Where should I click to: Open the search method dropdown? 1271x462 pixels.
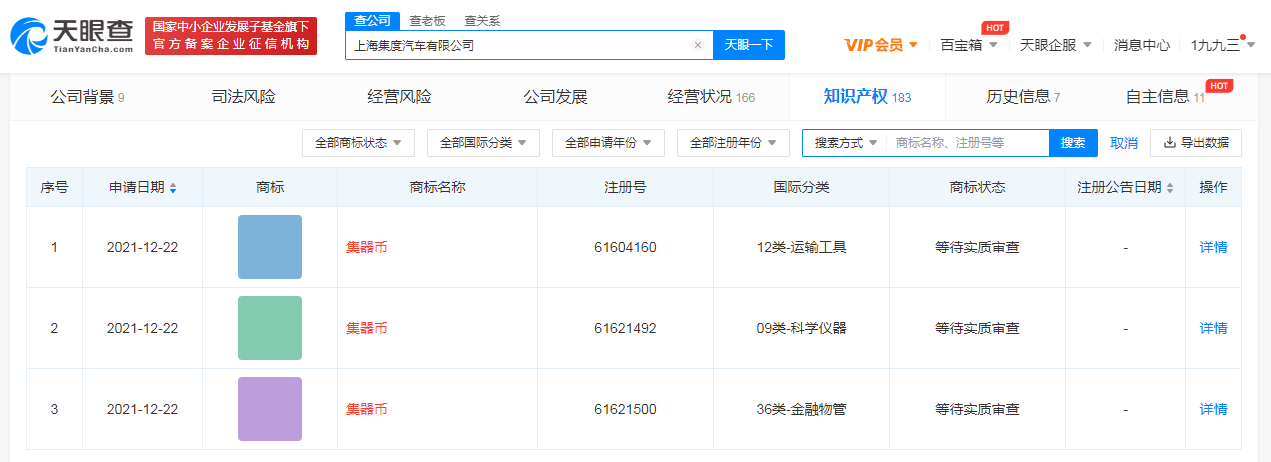[845, 143]
